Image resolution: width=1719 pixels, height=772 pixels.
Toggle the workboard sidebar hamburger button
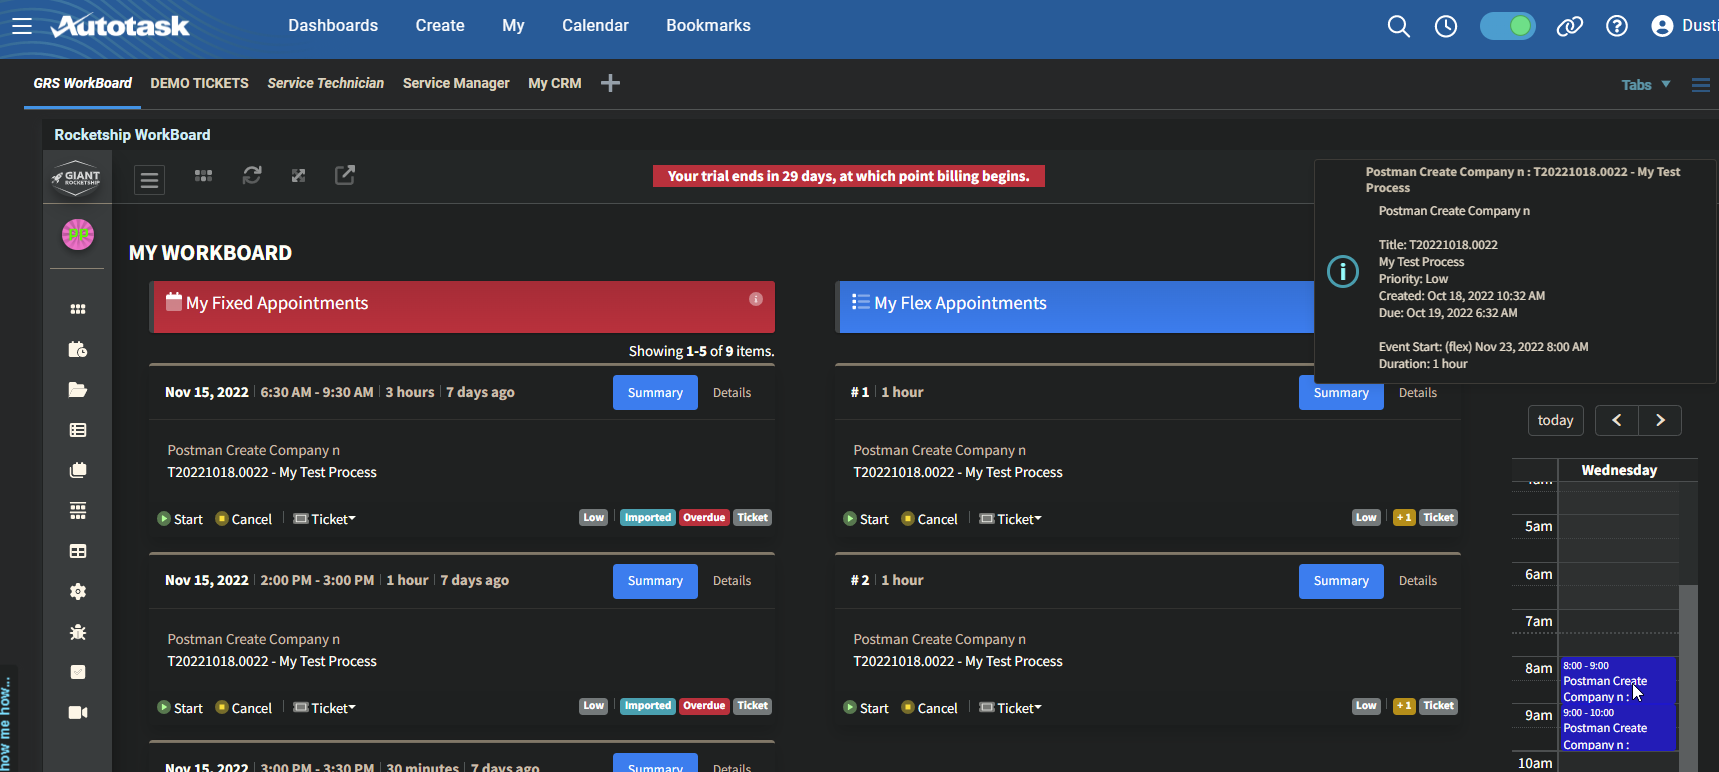pos(149,180)
